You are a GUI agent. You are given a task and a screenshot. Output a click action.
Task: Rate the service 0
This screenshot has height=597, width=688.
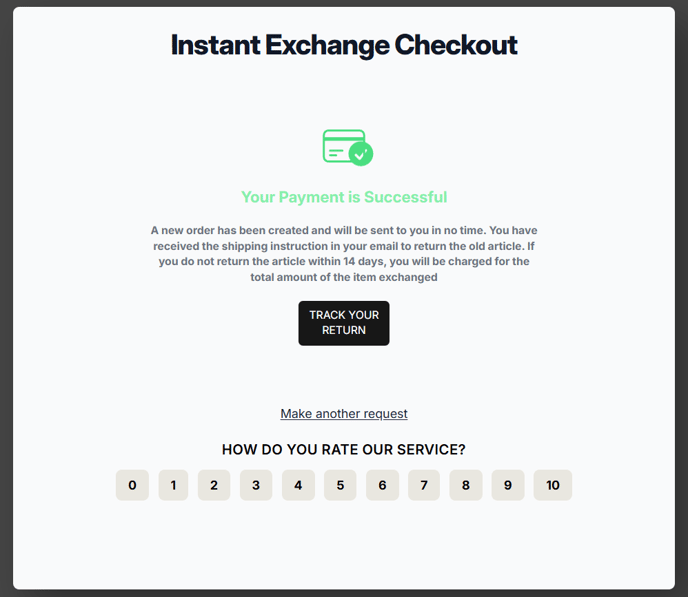tap(132, 485)
